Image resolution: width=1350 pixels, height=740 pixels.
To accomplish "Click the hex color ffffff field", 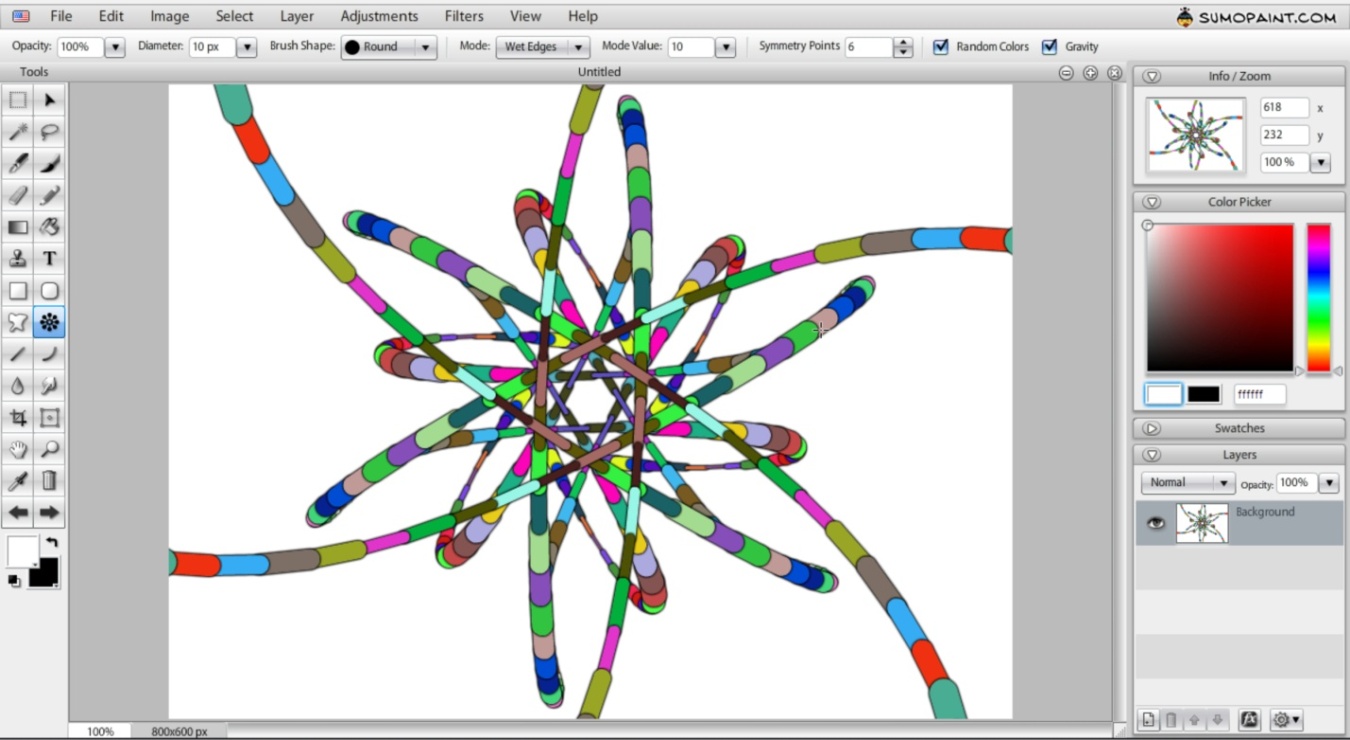I will point(1259,395).
